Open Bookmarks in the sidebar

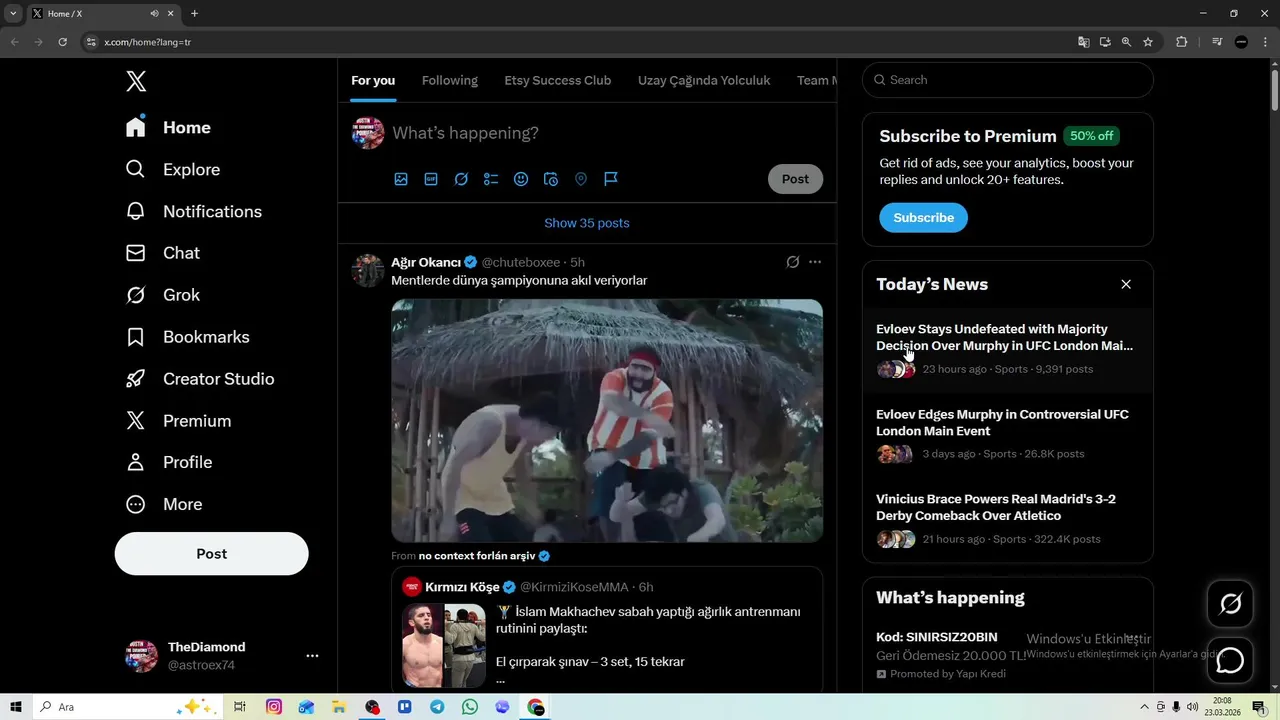point(187,337)
